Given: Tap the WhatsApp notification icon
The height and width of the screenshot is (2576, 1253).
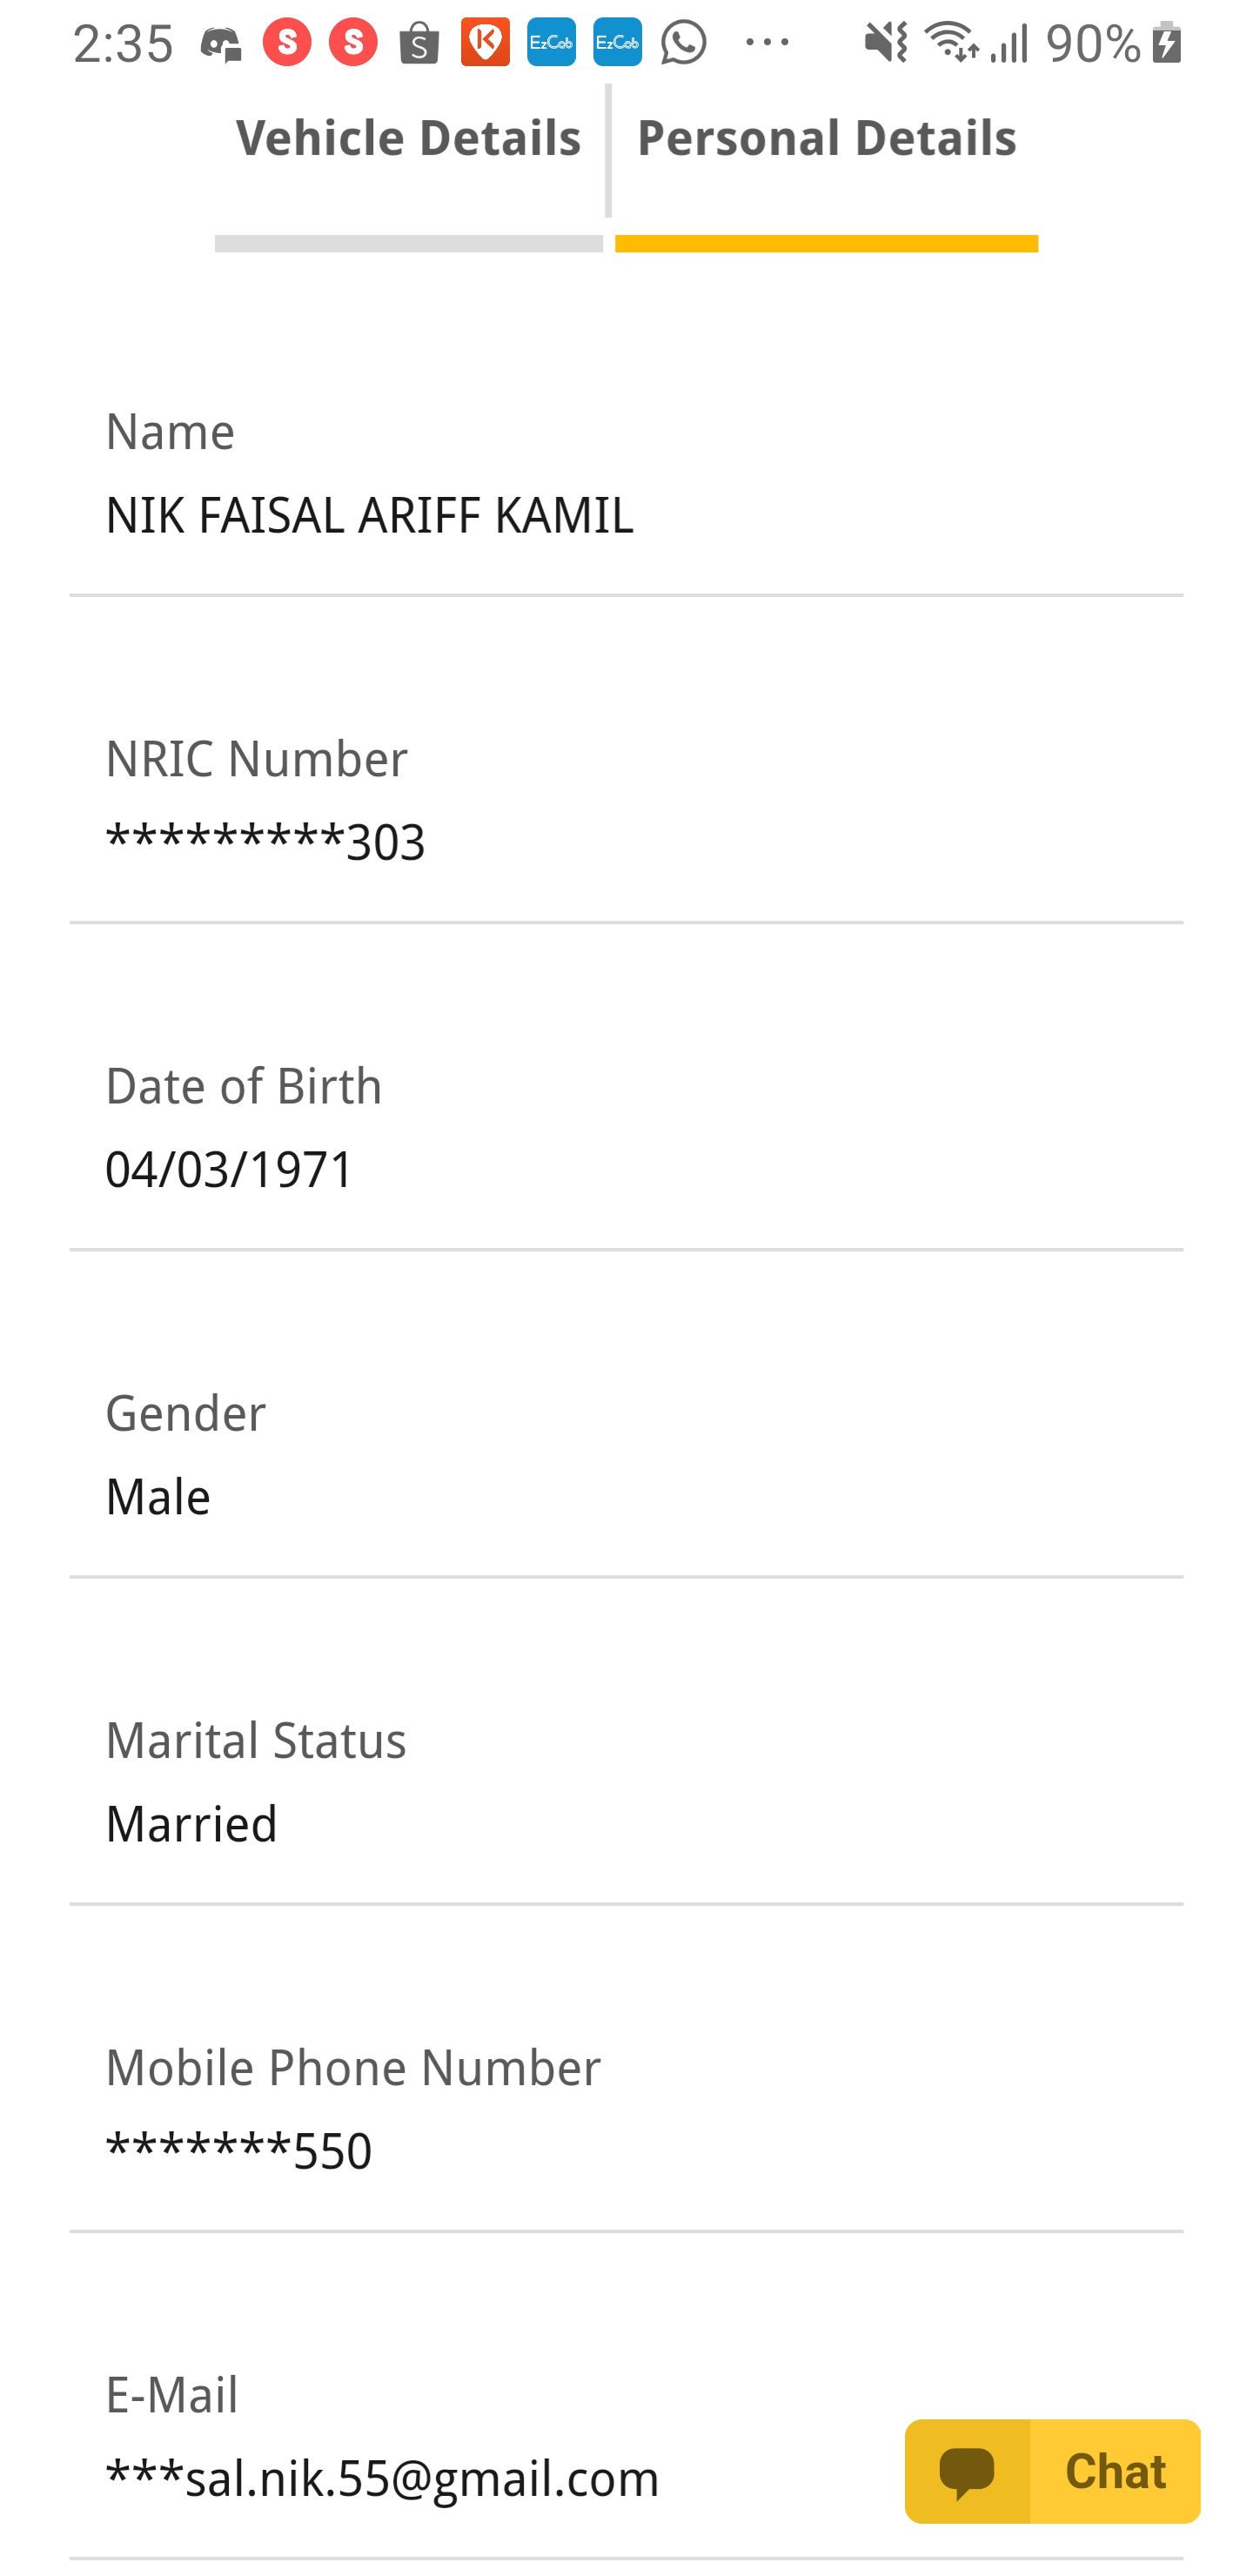Looking at the screenshot, I should coord(684,43).
